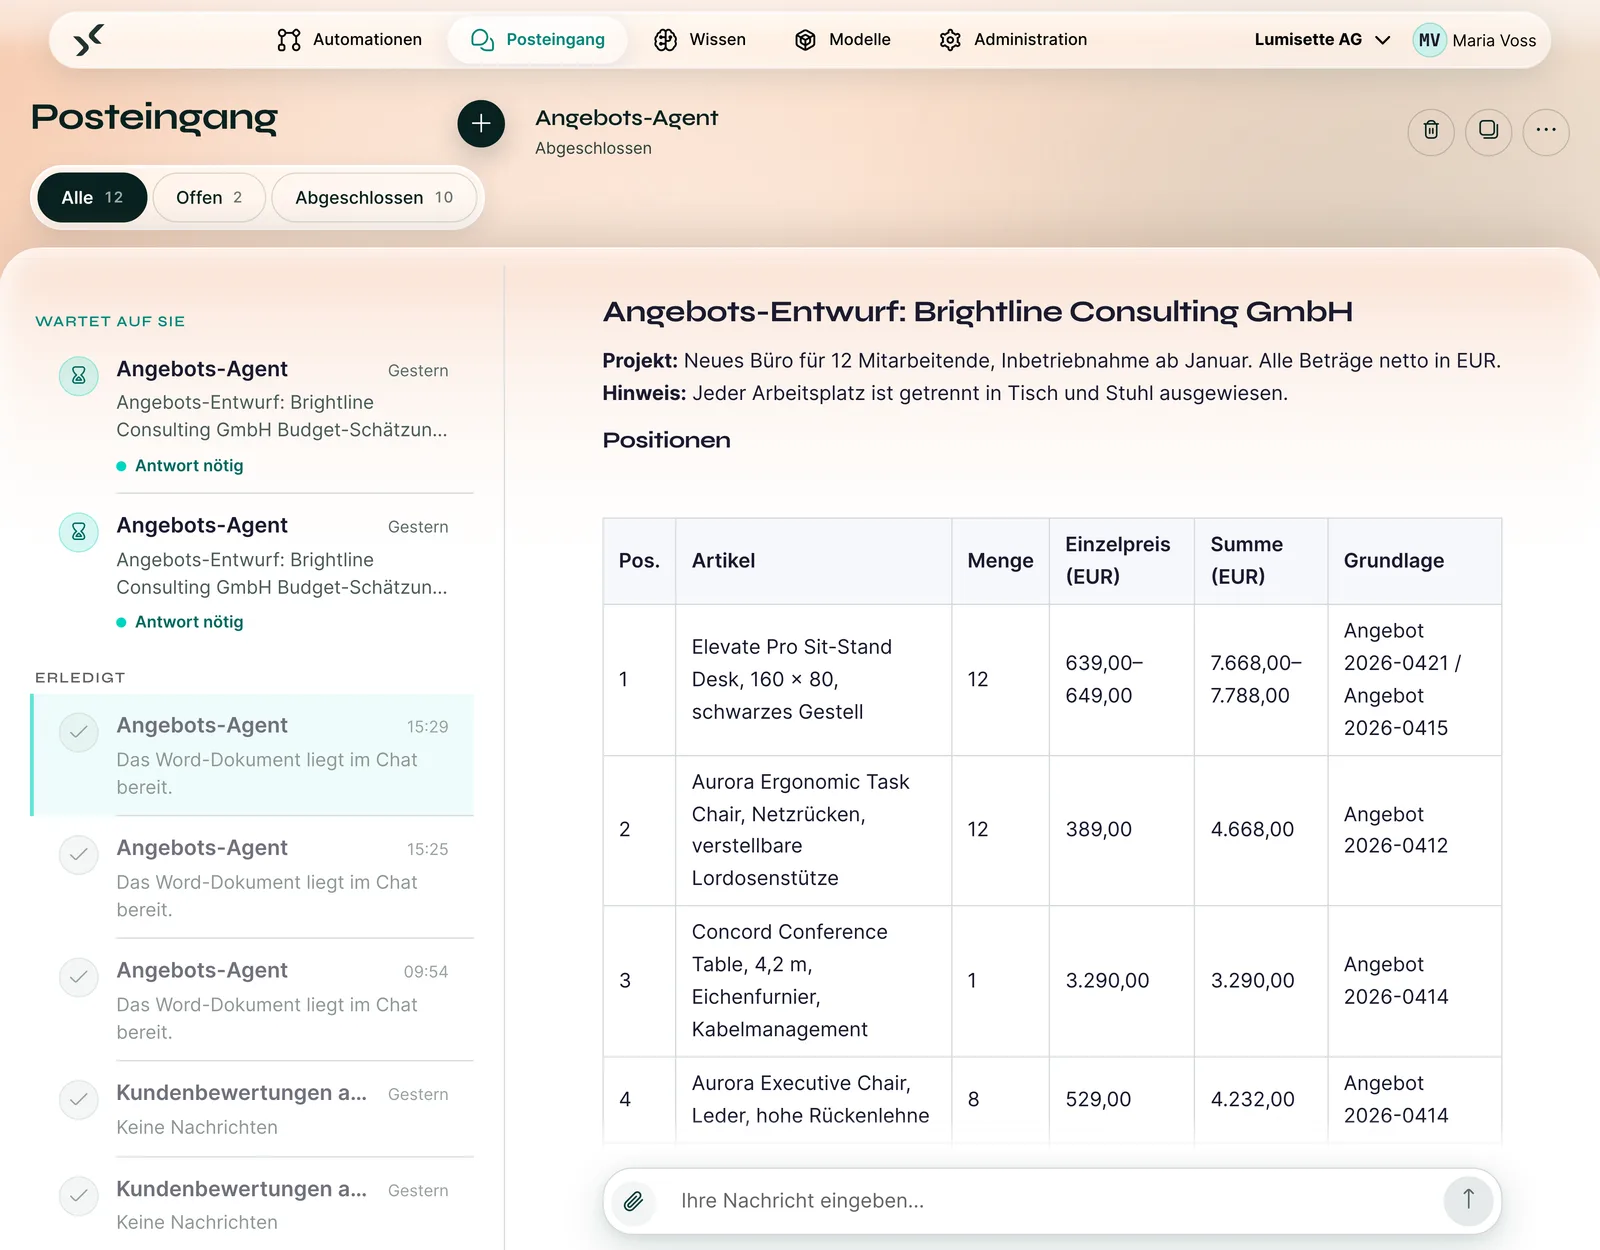Viewport: 1600px width, 1250px height.
Task: Click the app logo in top bar
Action: (89, 40)
